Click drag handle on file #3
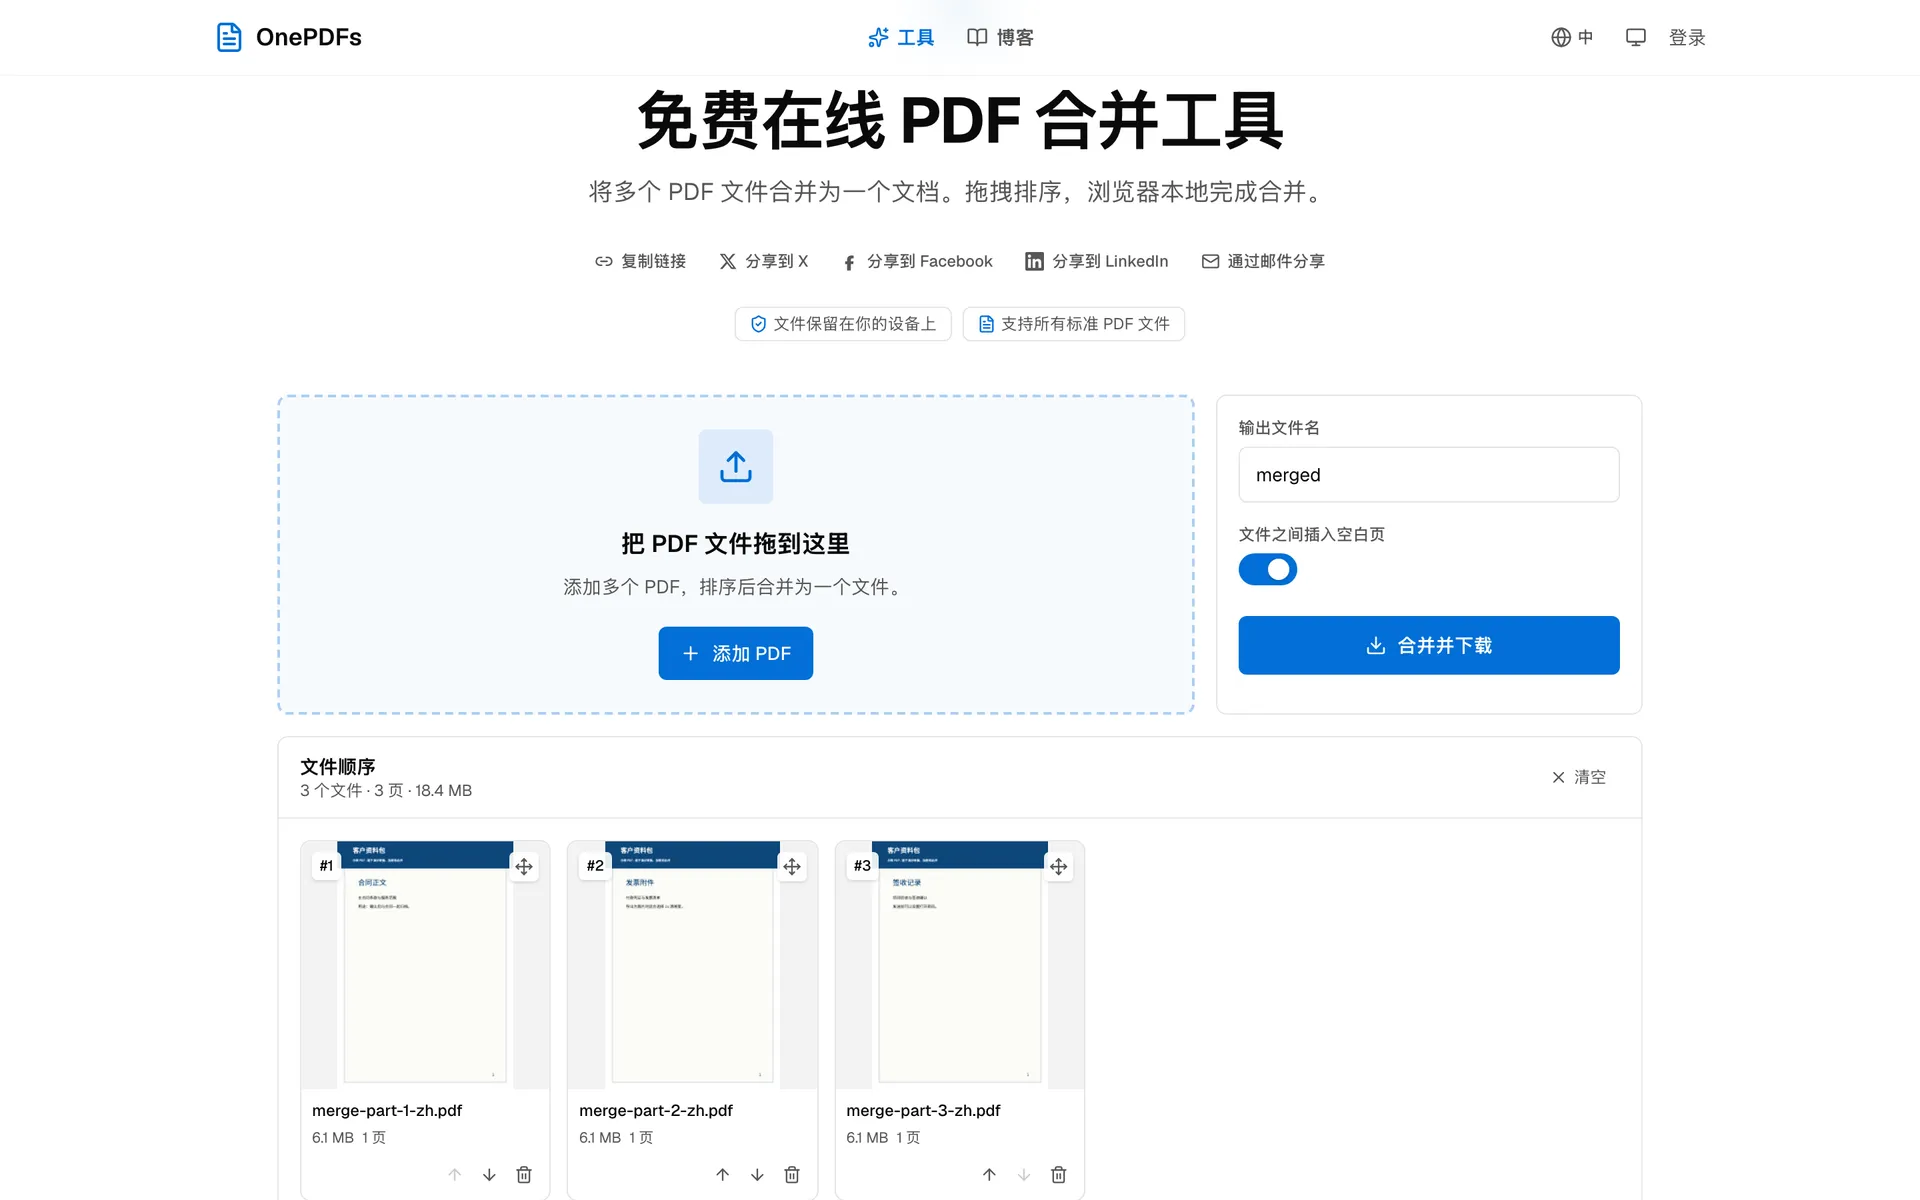This screenshot has width=1920, height=1200. pyautogui.click(x=1059, y=866)
